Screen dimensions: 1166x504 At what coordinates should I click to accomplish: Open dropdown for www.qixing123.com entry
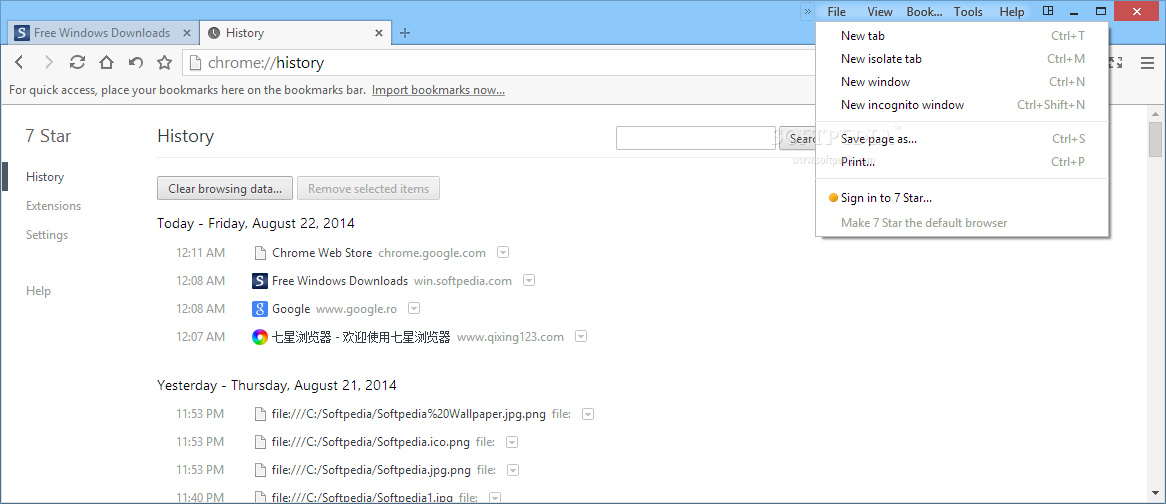pos(581,337)
